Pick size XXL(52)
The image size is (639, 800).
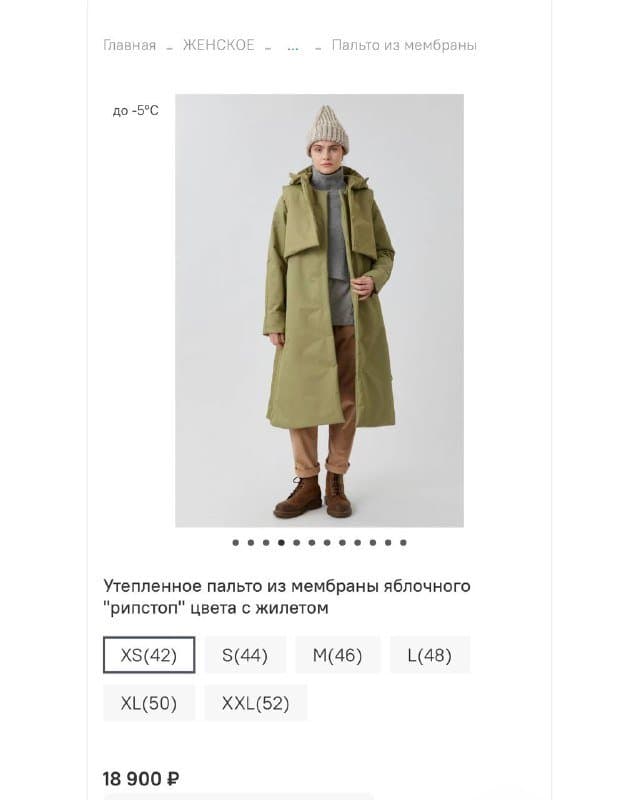(x=256, y=703)
